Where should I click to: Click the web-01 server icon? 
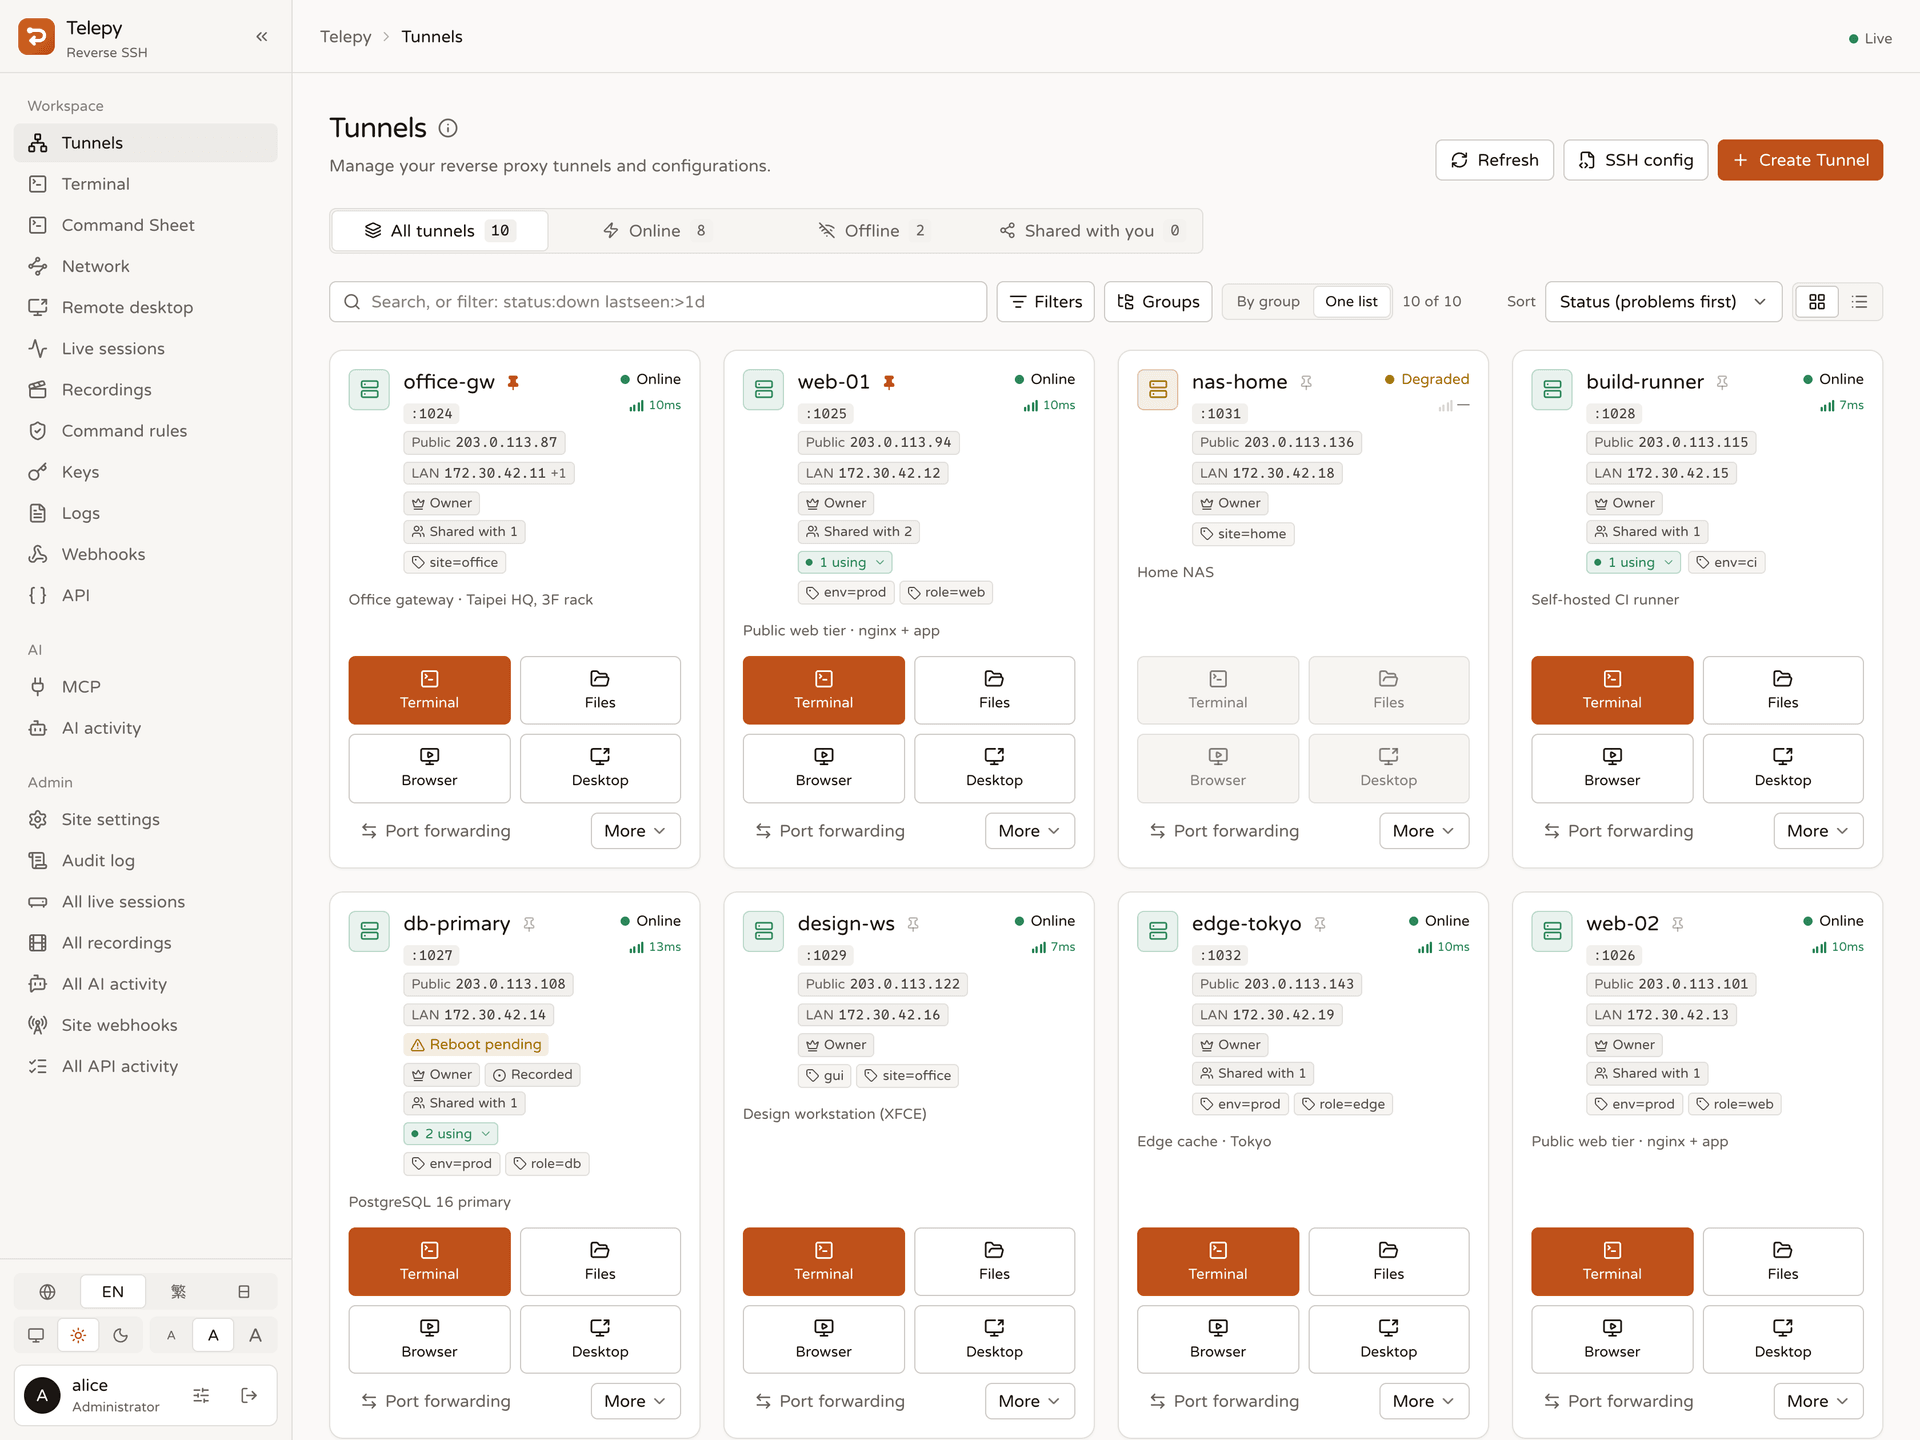764,390
